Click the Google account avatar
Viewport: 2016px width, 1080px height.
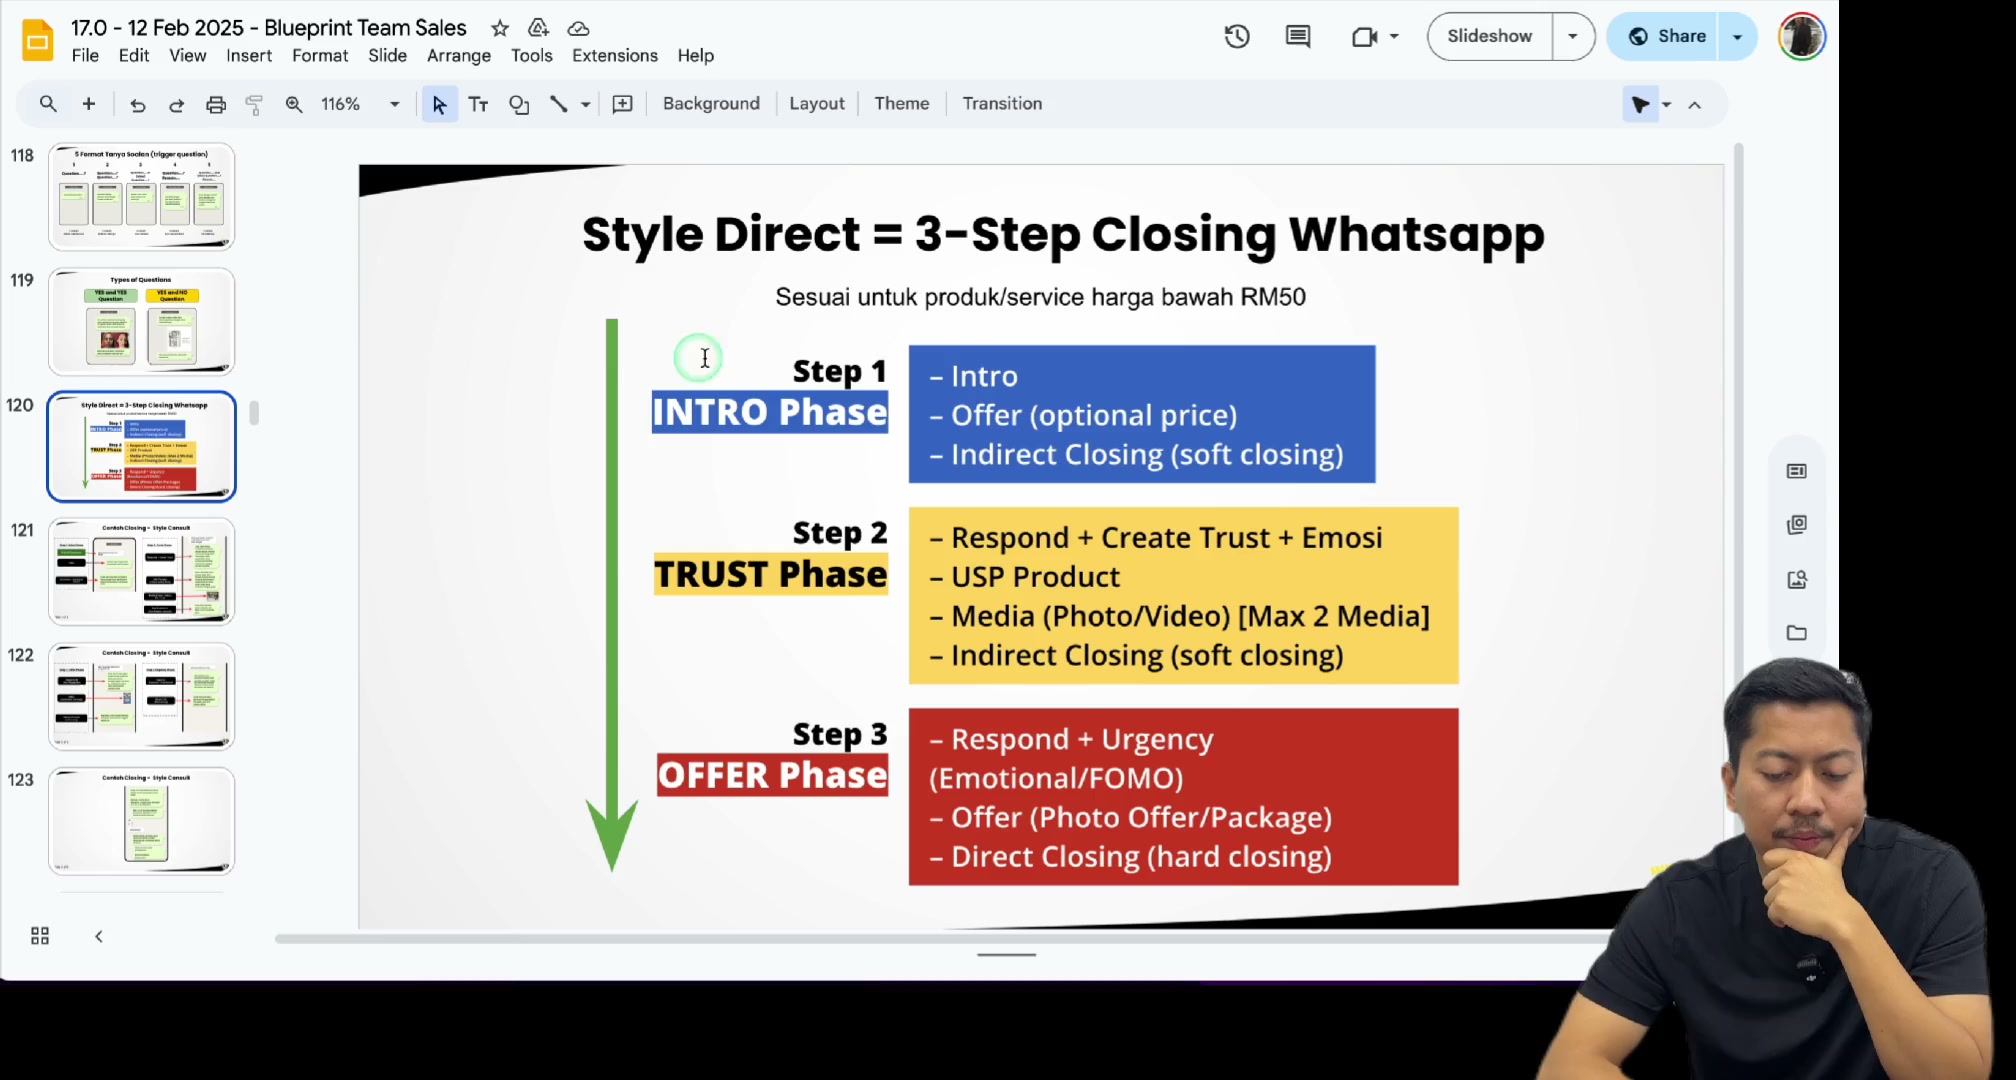pyautogui.click(x=1802, y=37)
